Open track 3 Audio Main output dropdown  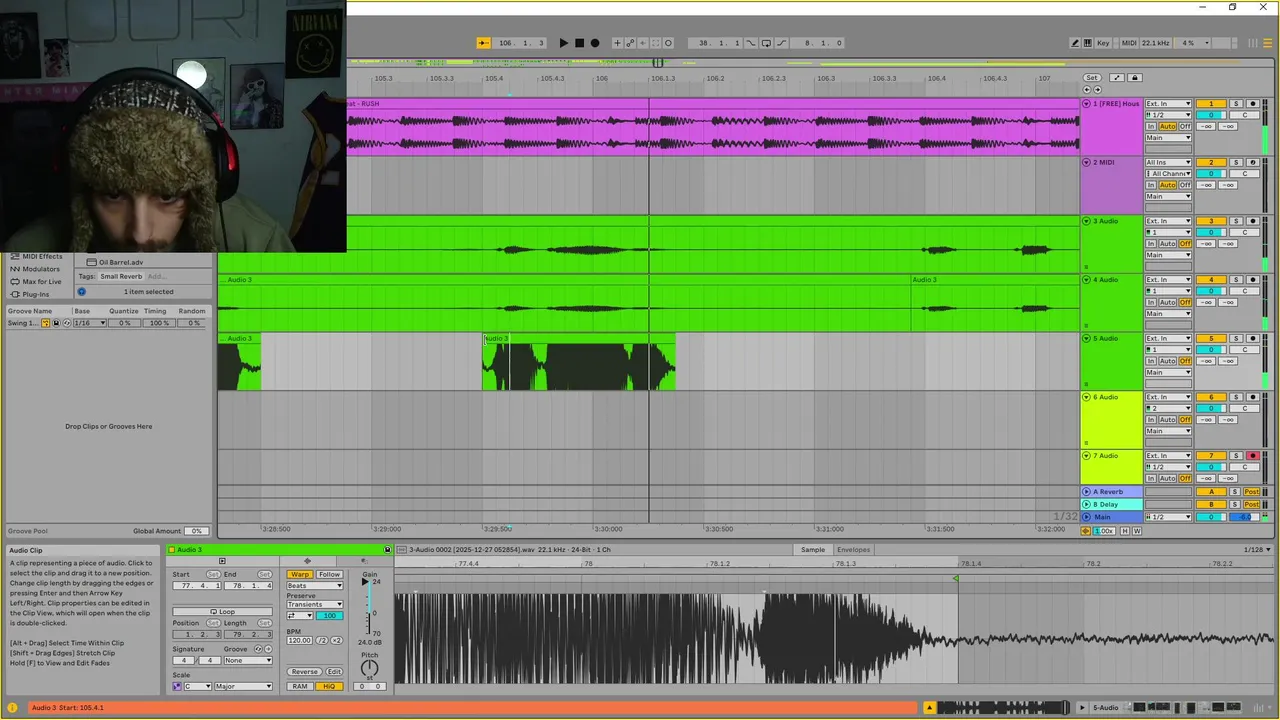[x=1168, y=255]
